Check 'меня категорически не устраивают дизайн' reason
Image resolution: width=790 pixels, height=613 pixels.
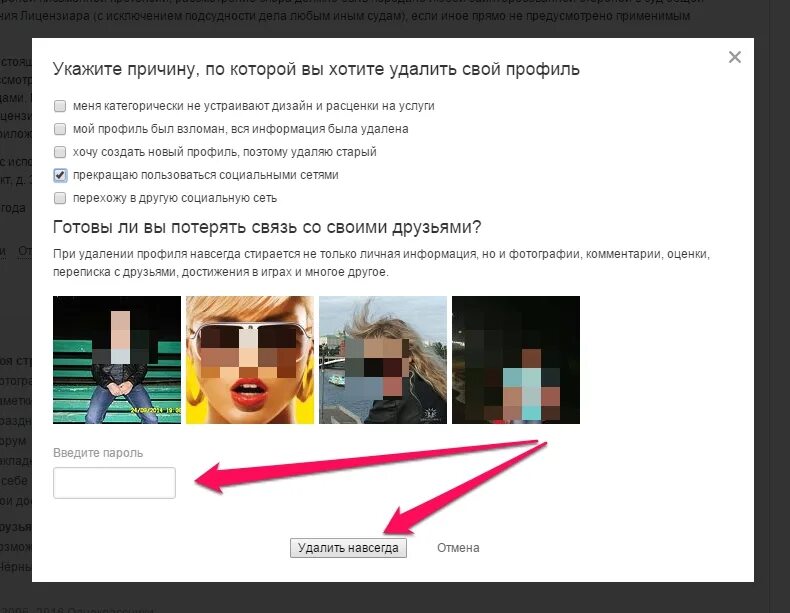pyautogui.click(x=60, y=106)
